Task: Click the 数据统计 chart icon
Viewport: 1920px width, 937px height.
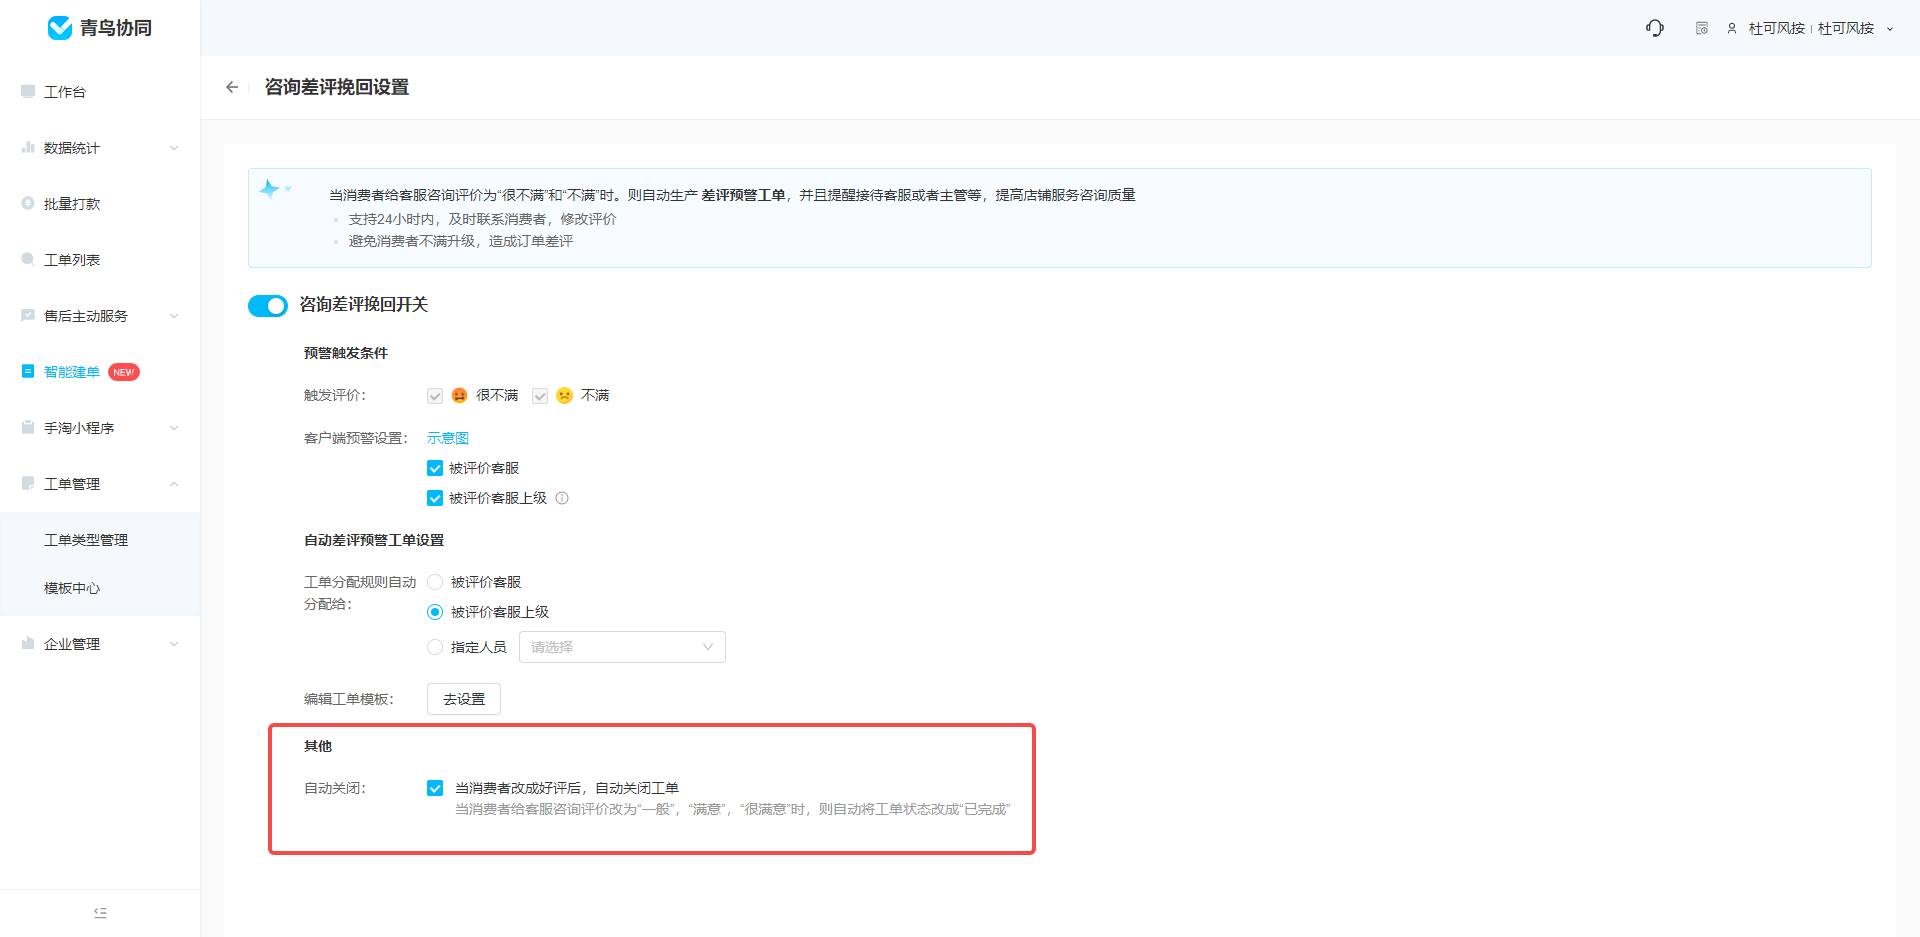Action: (x=28, y=147)
